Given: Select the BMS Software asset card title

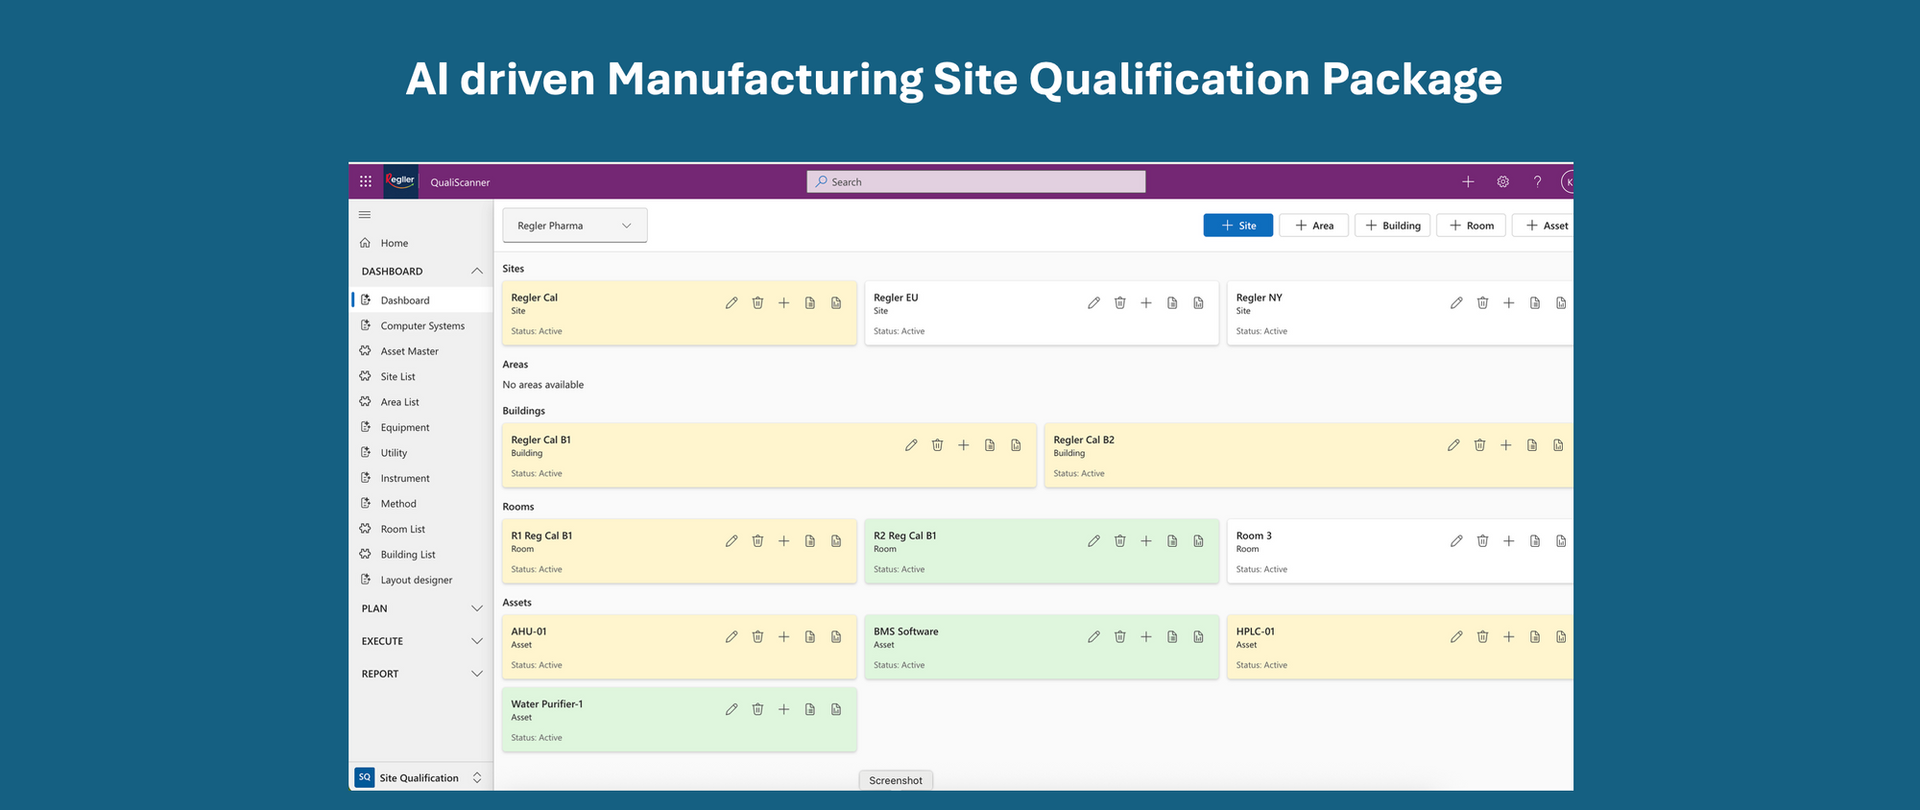Looking at the screenshot, I should (x=906, y=632).
